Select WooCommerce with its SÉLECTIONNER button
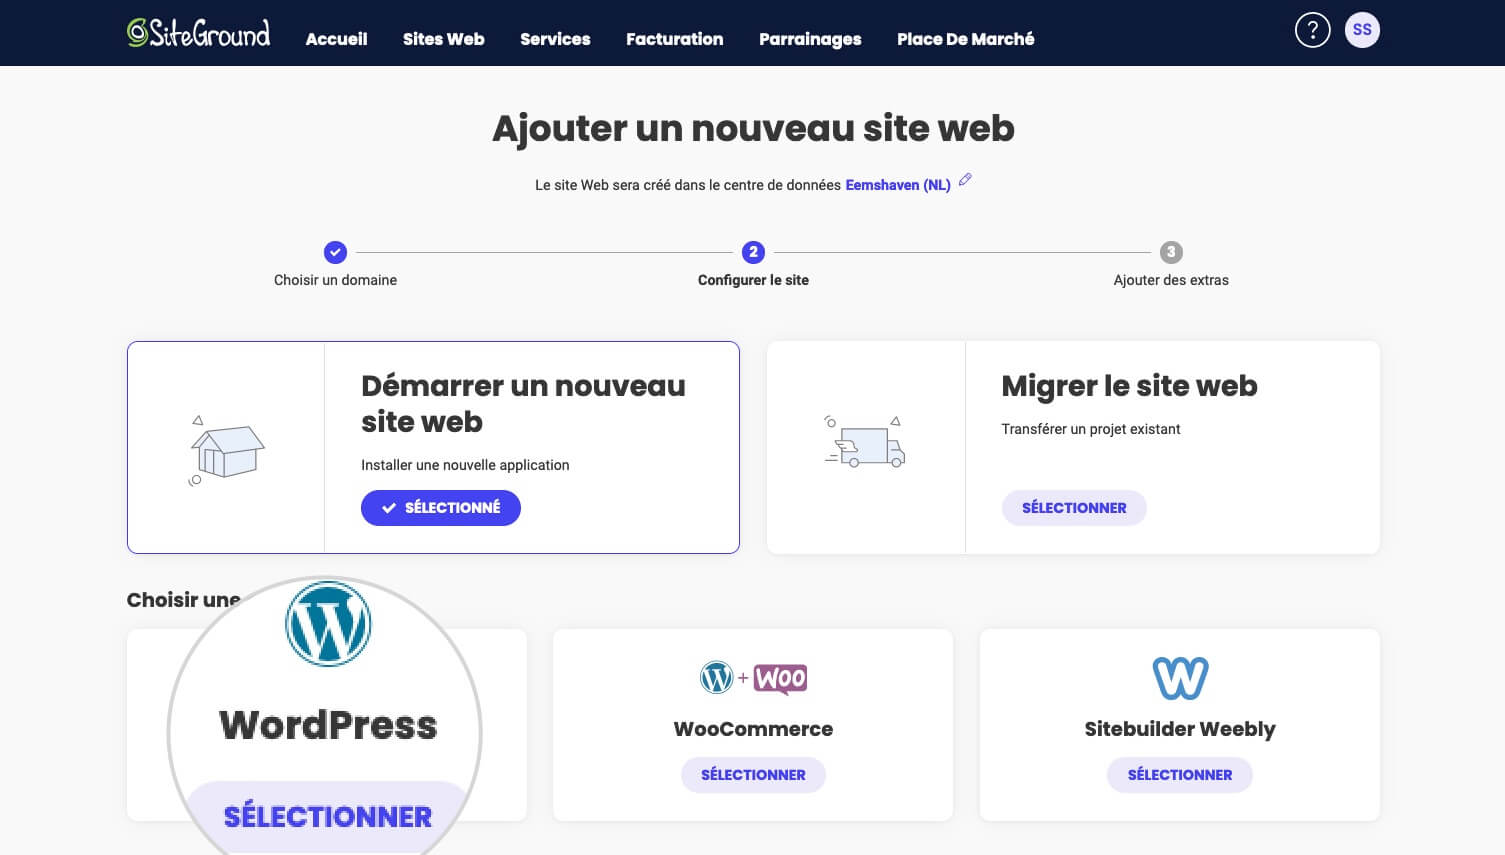The width and height of the screenshot is (1505, 855). click(753, 775)
